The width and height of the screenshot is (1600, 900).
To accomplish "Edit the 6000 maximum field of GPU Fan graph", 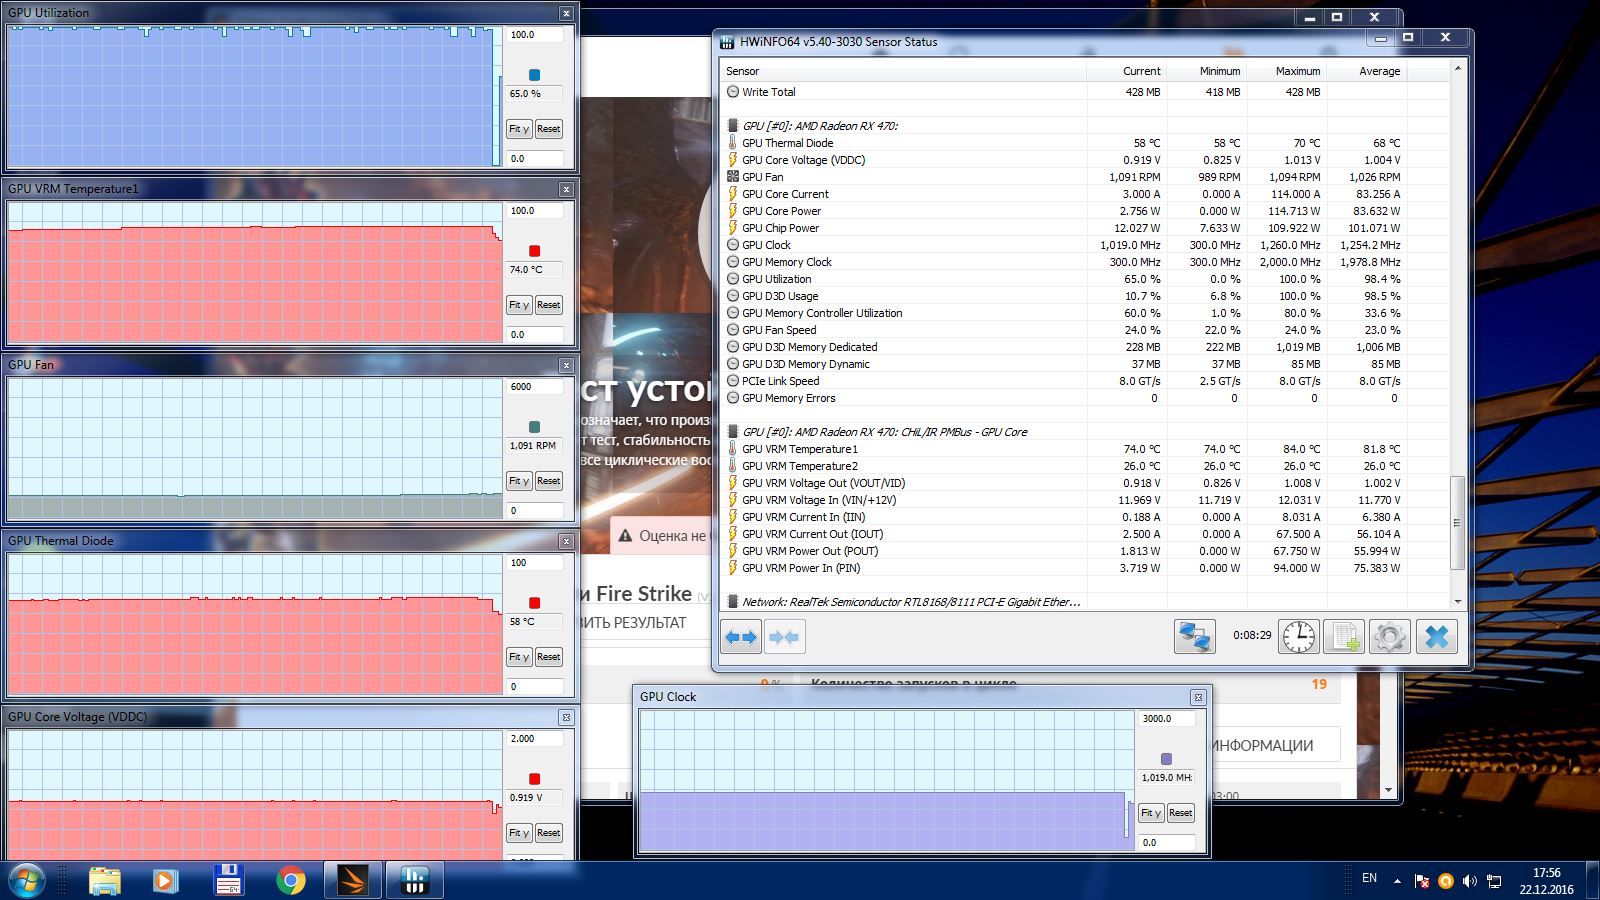I will (535, 387).
